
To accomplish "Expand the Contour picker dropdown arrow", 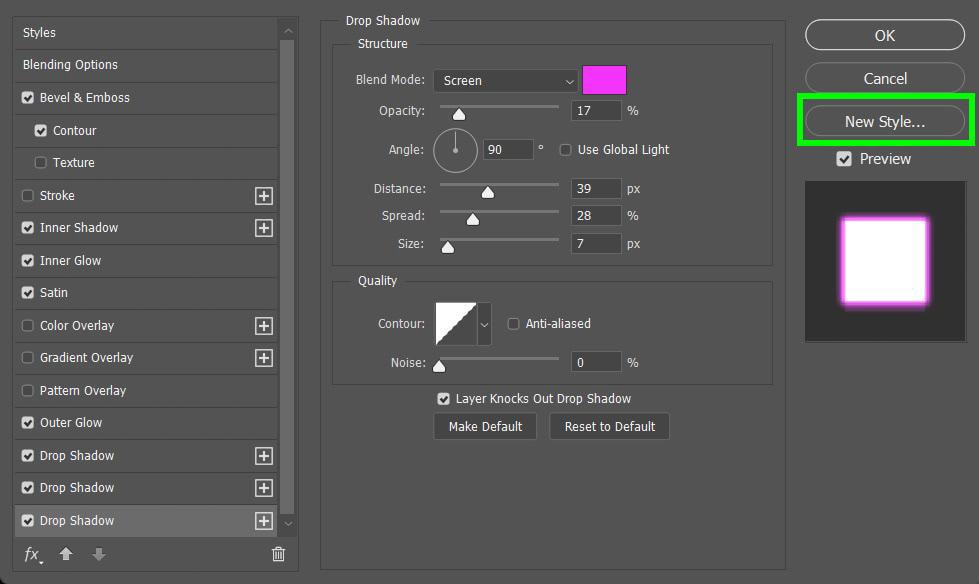I will coord(484,324).
